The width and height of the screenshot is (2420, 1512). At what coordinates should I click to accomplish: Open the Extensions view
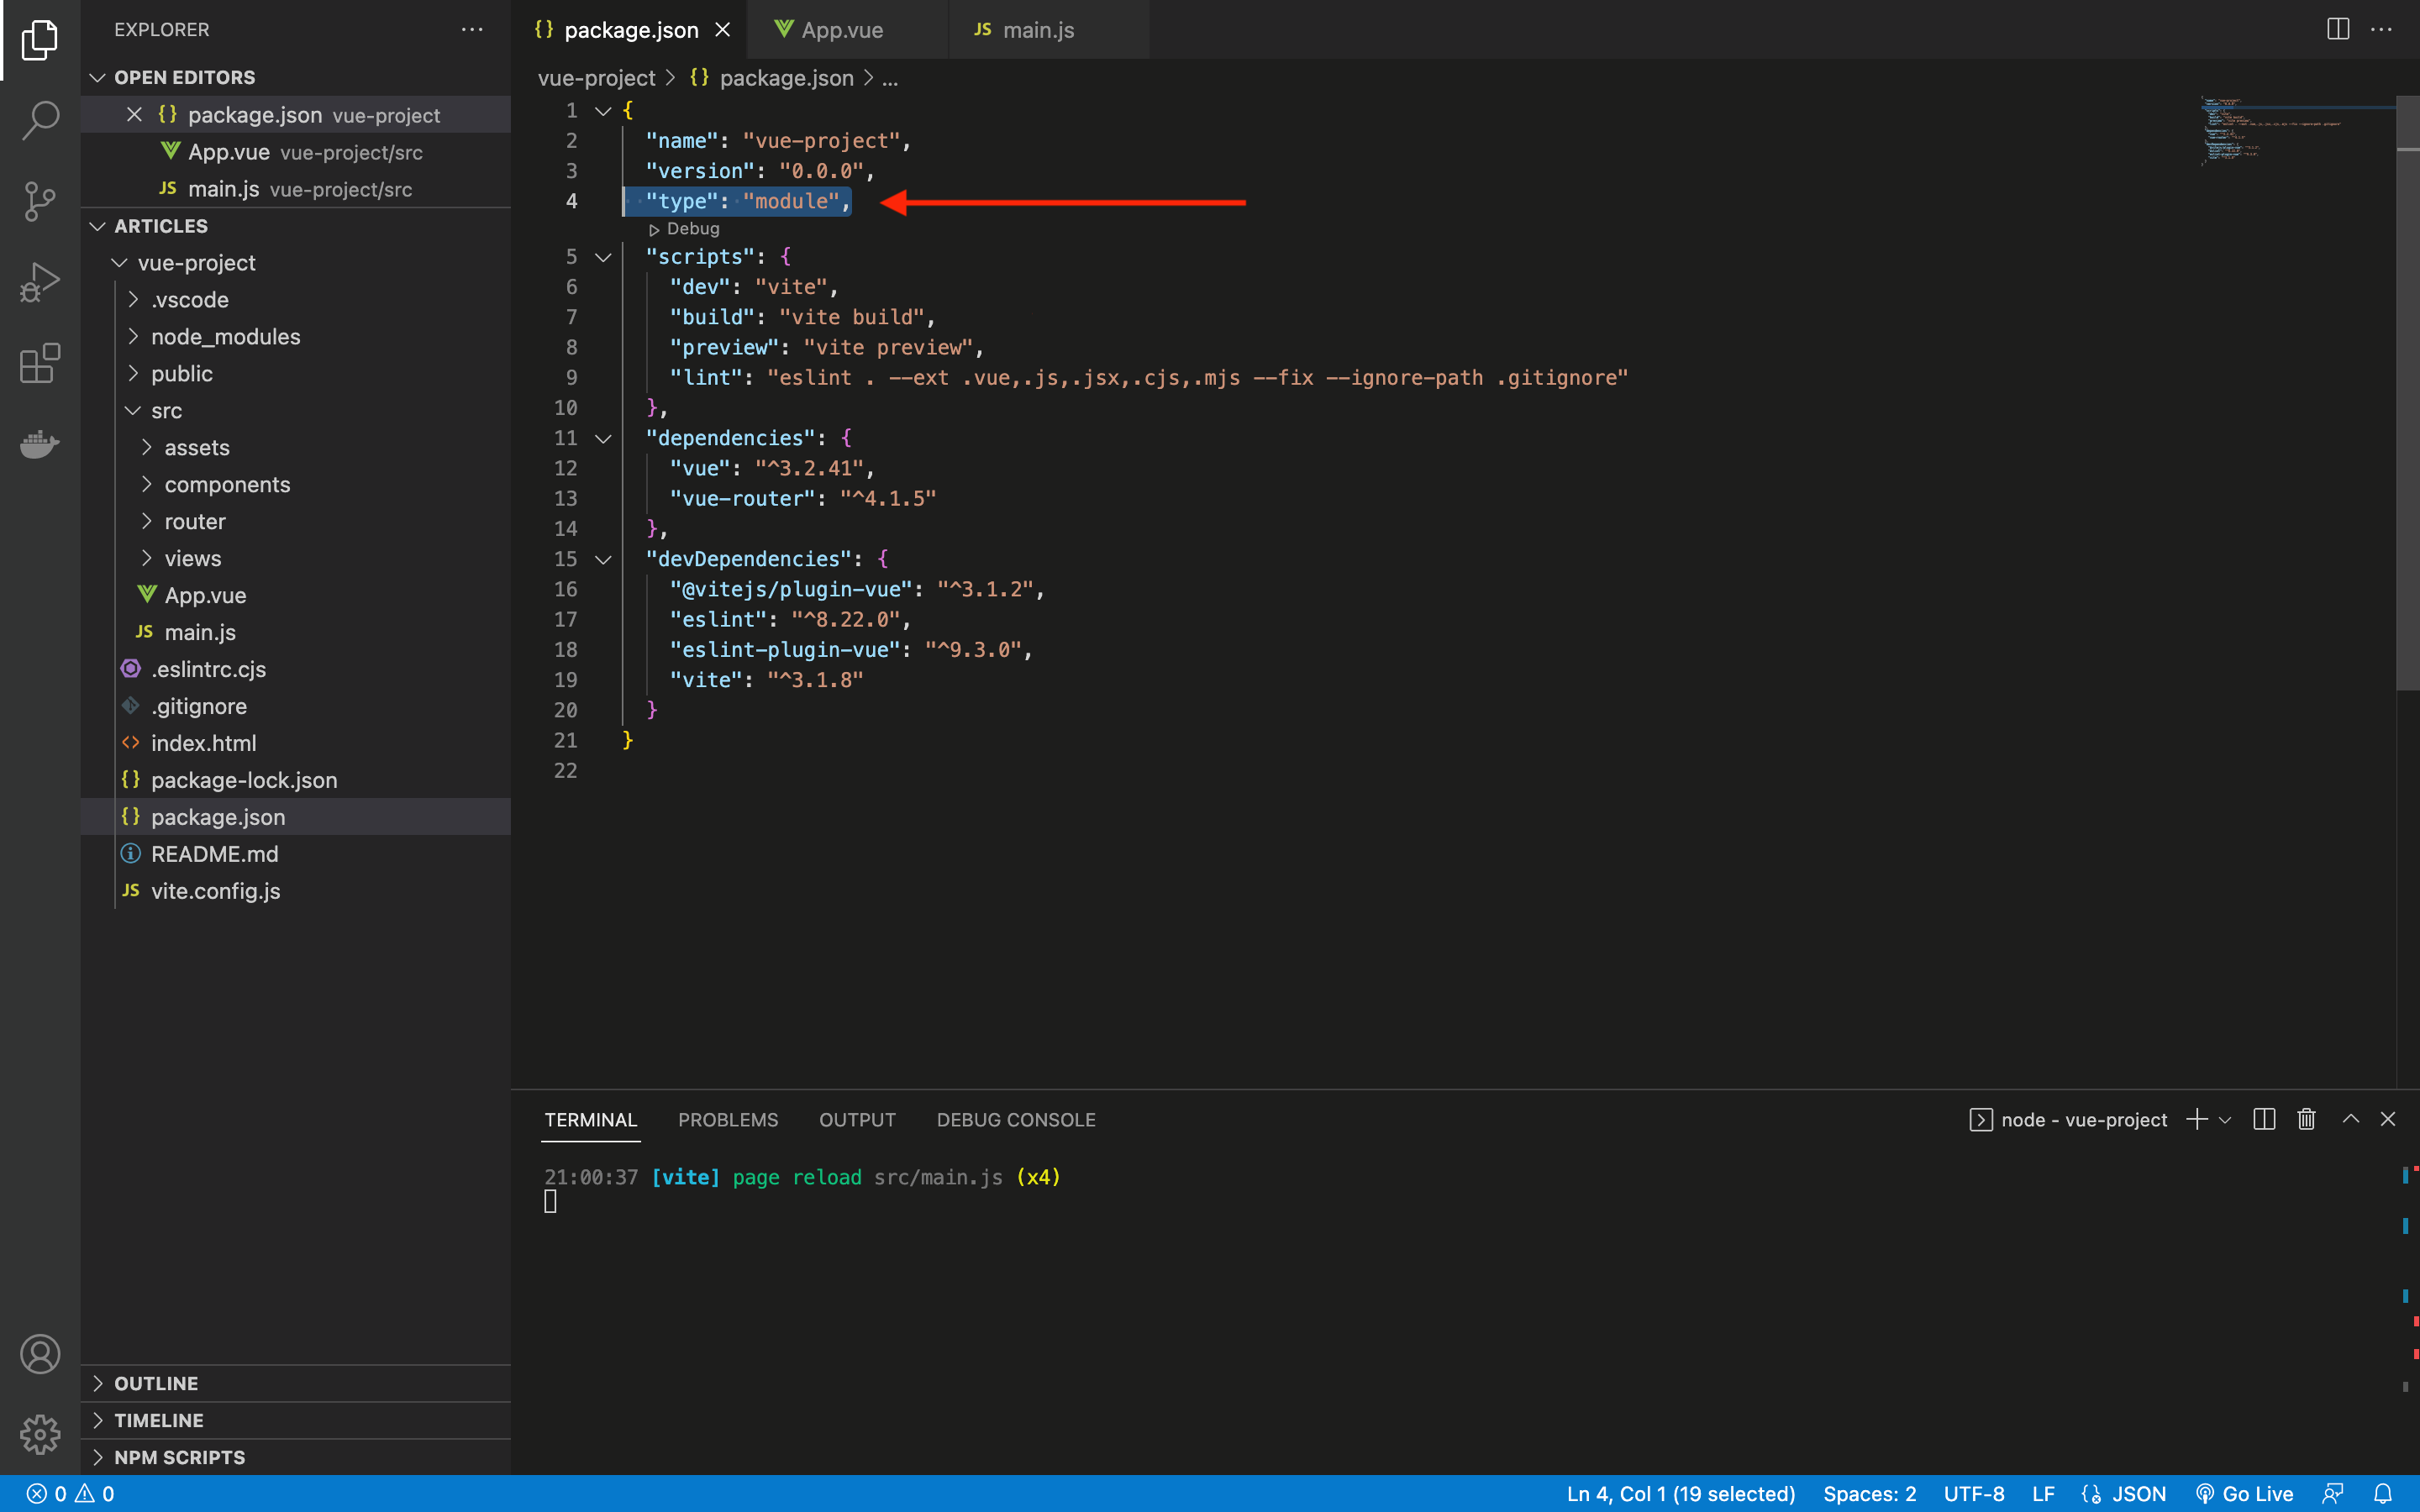[40, 363]
